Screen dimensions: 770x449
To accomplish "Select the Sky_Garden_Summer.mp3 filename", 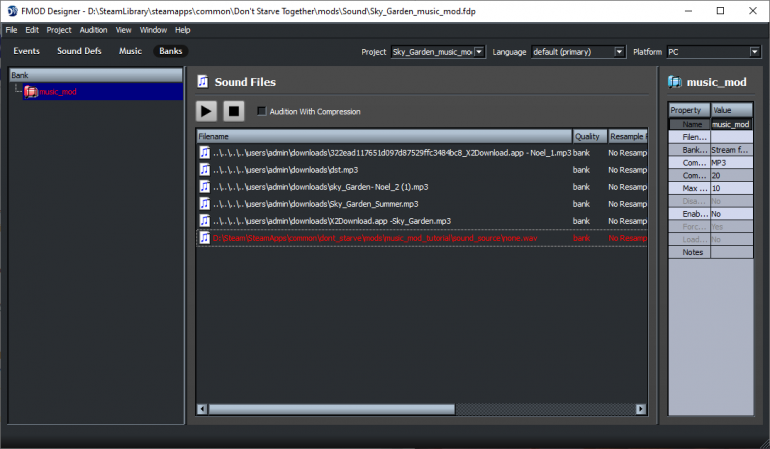I will [x=315, y=204].
